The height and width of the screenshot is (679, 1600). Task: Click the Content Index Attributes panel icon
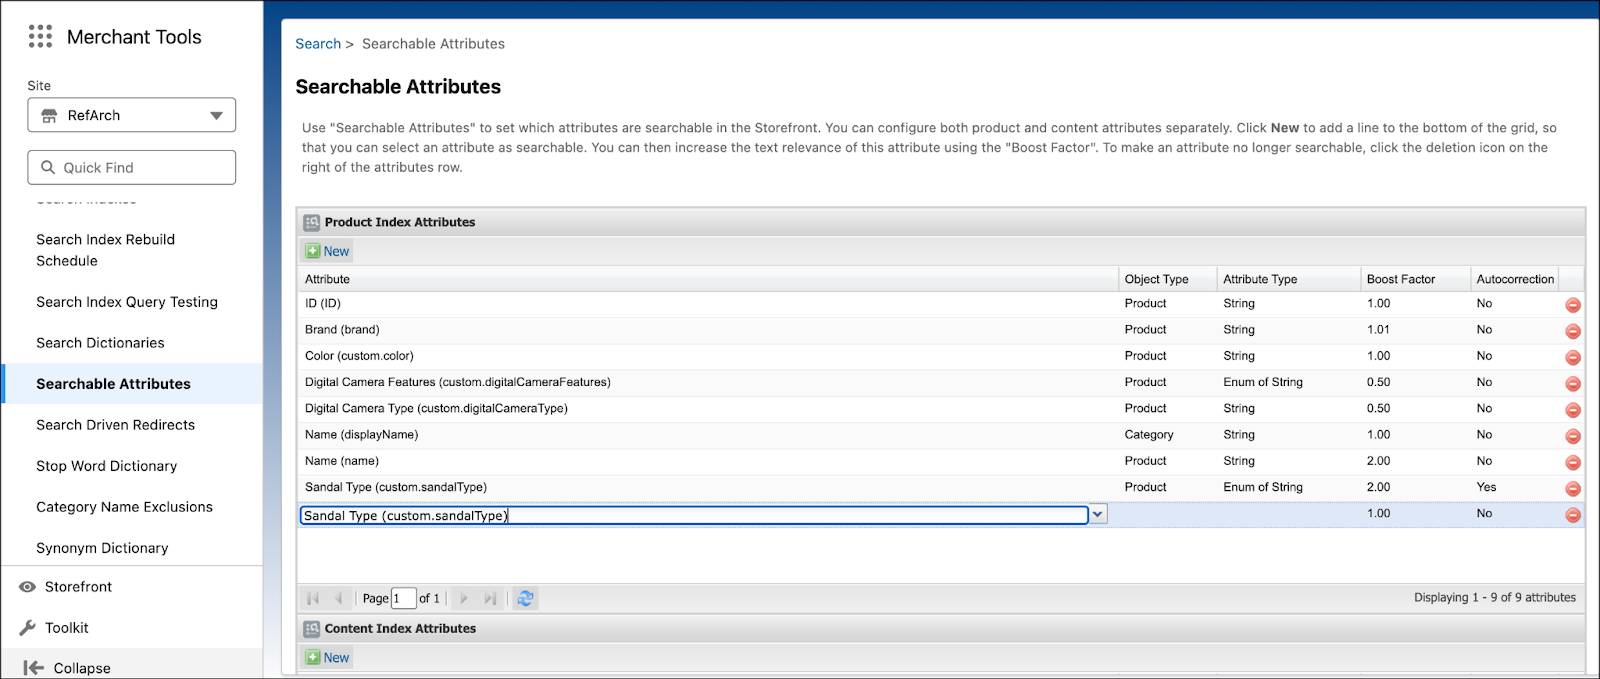coord(312,629)
